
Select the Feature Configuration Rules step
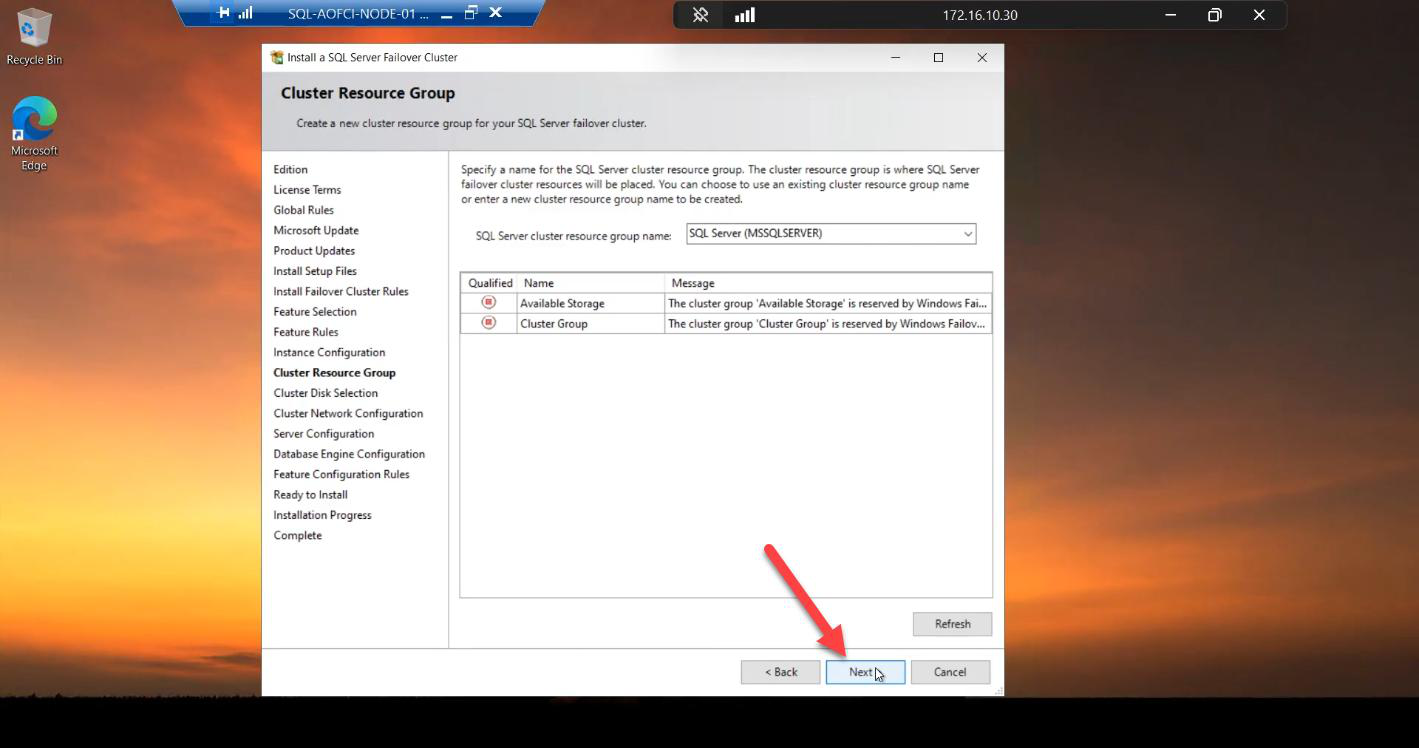[x=341, y=475]
